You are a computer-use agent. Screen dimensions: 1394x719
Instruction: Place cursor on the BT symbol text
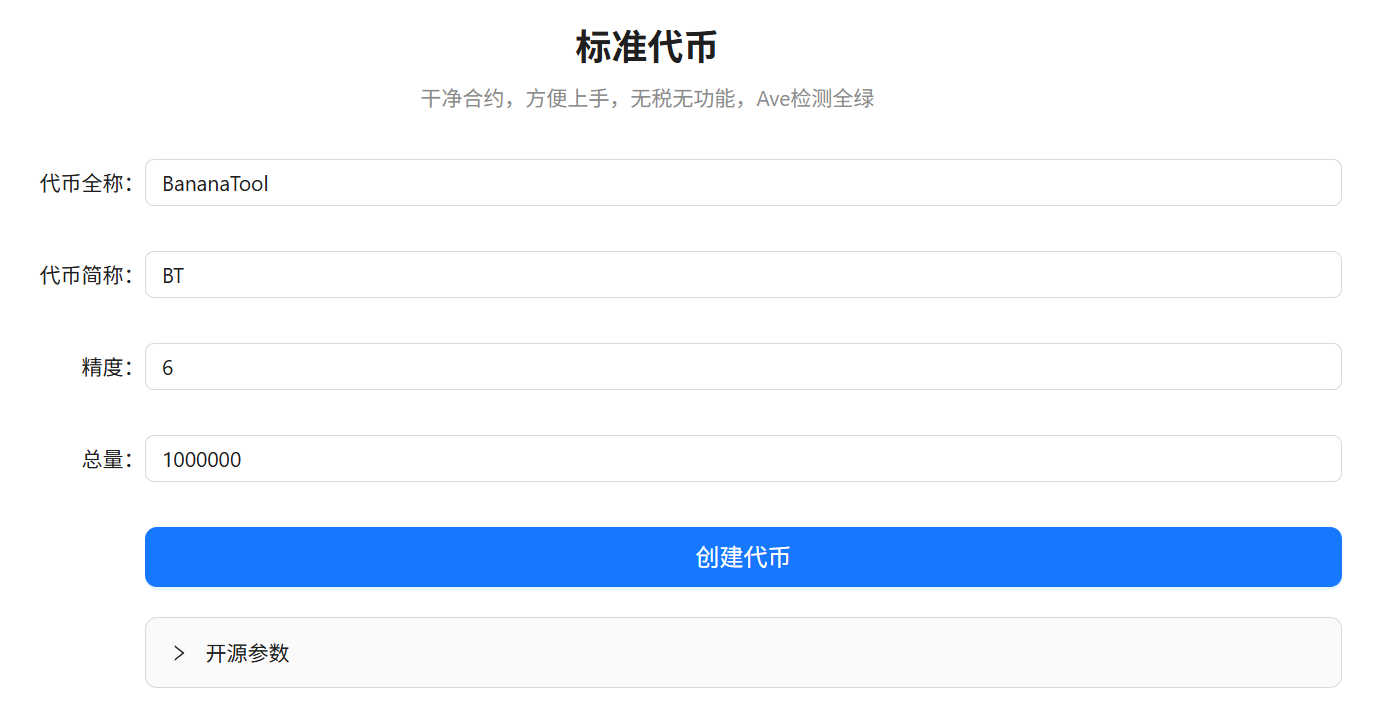[x=173, y=276]
